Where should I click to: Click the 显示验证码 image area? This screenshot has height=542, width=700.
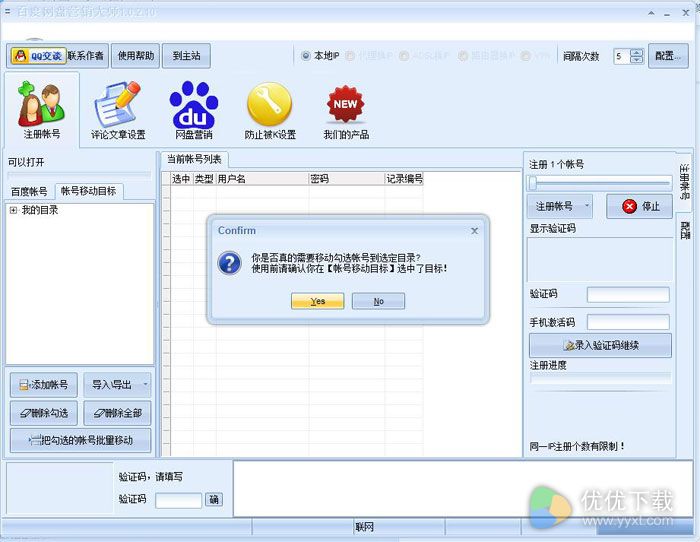600,259
